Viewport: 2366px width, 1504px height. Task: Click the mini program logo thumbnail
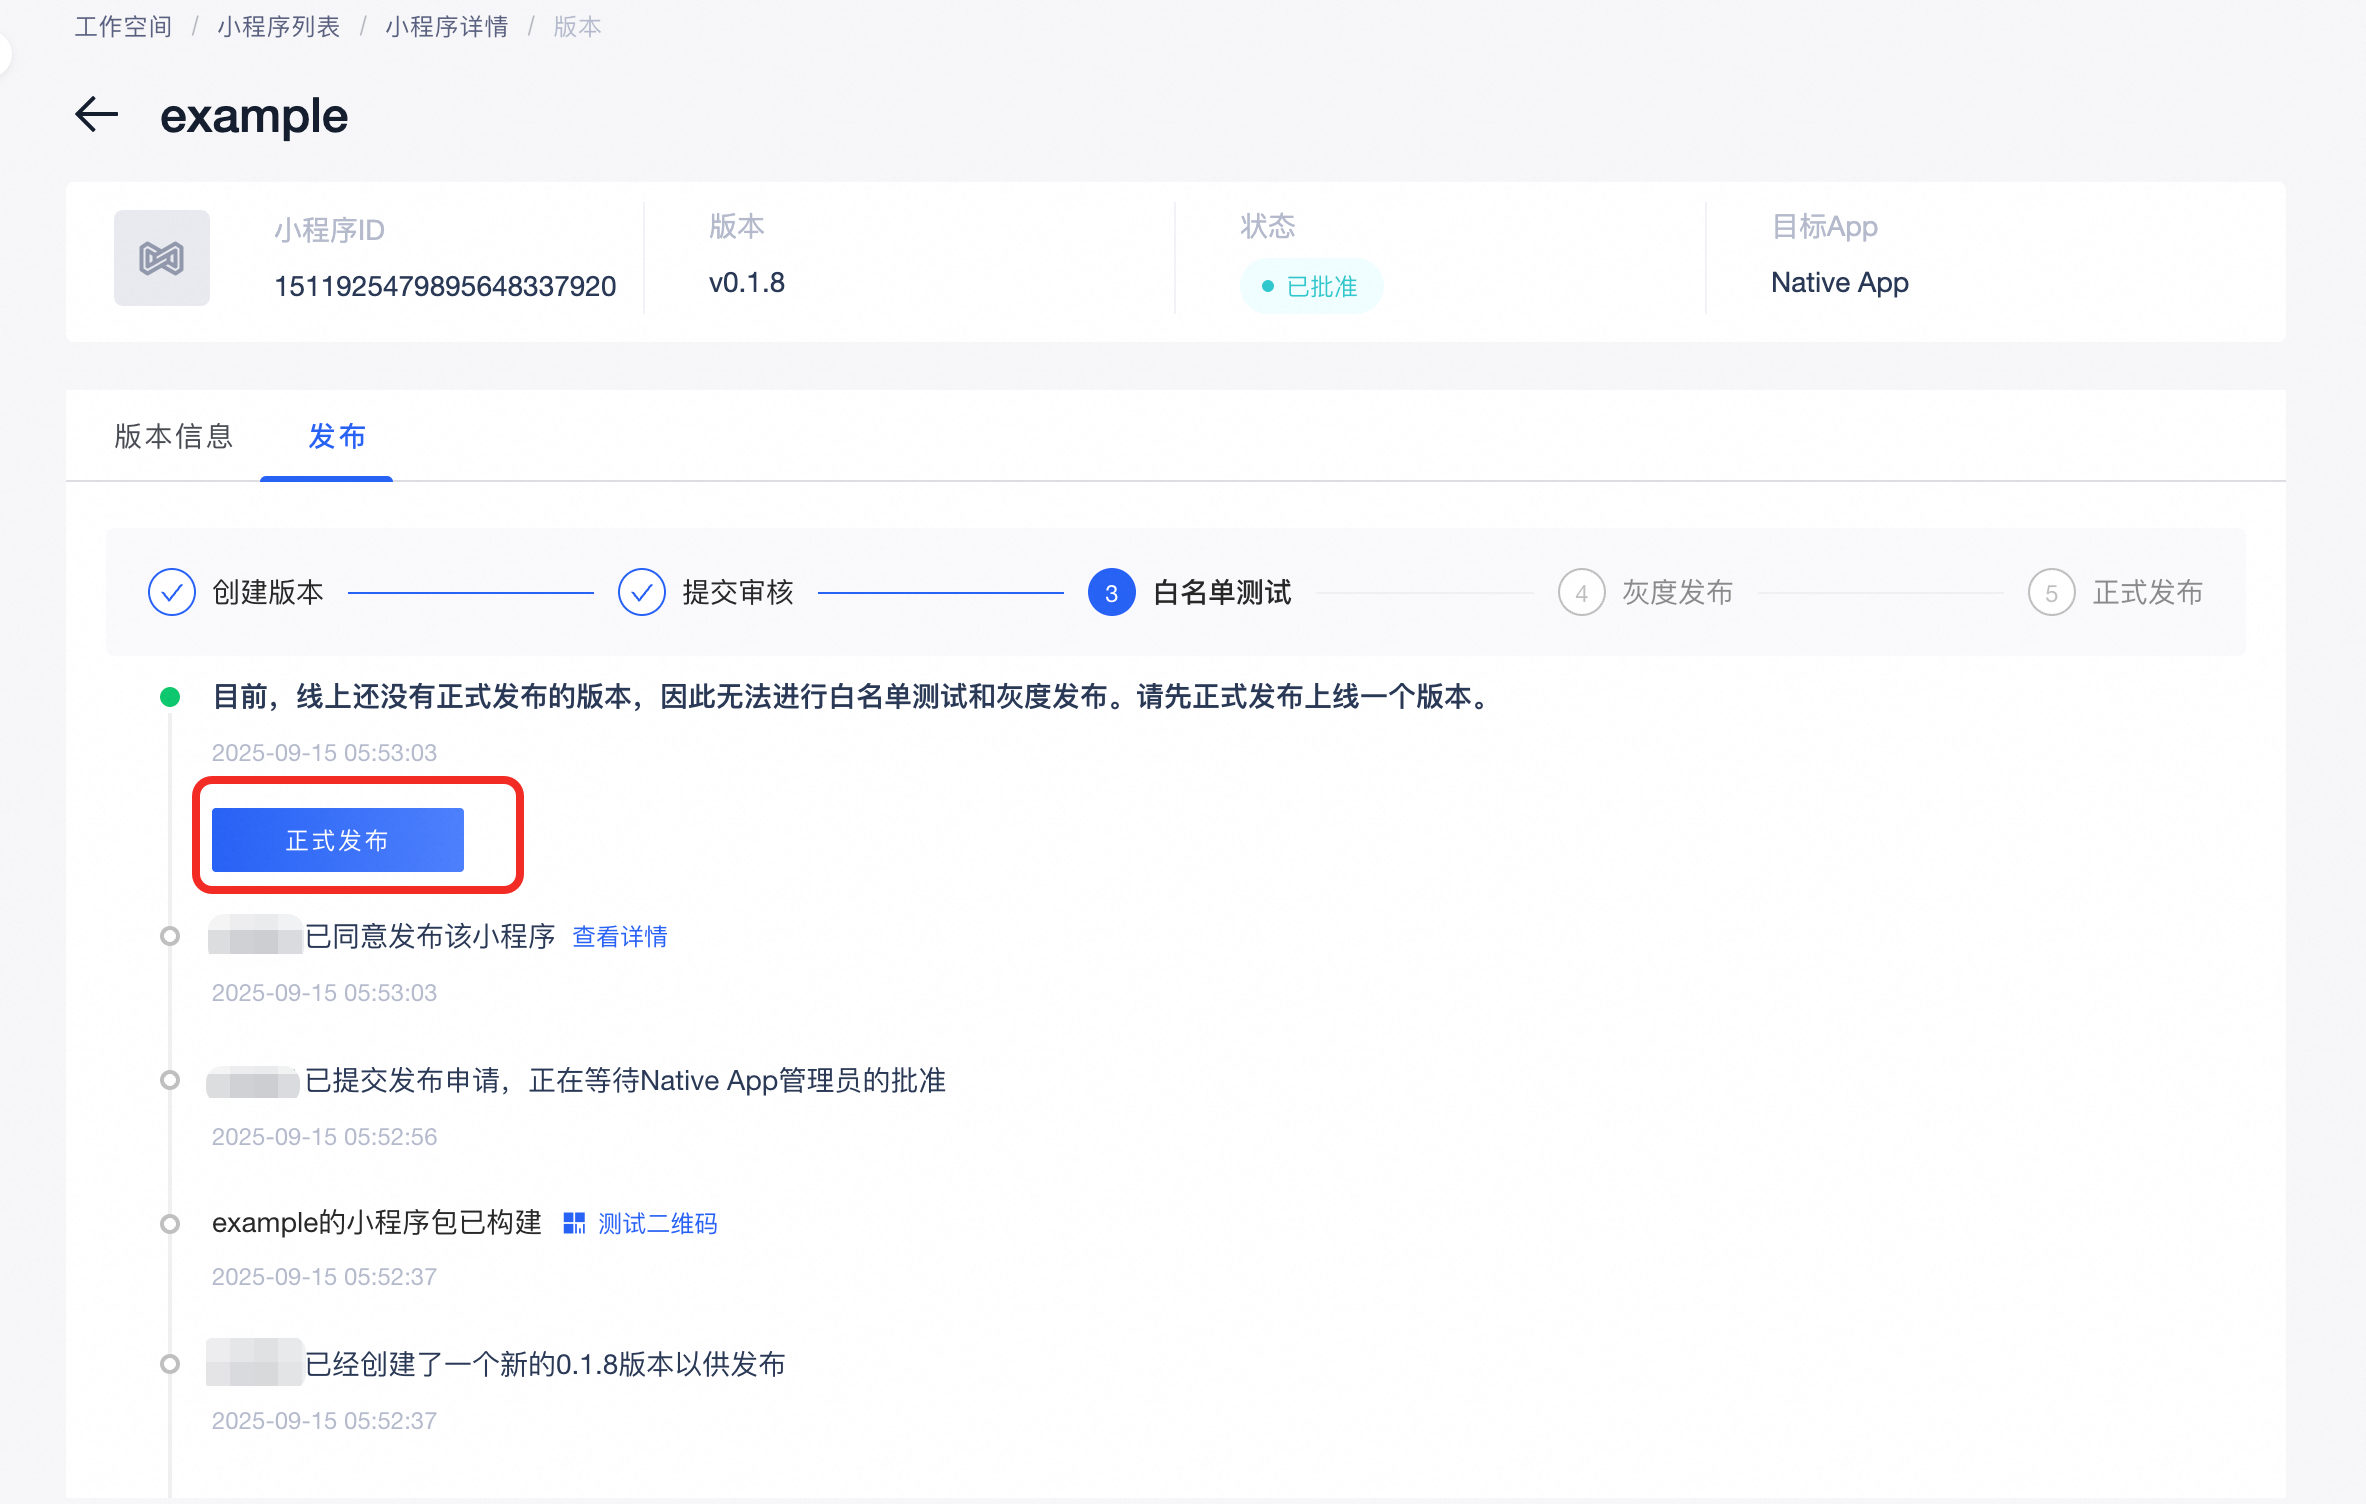tap(161, 258)
